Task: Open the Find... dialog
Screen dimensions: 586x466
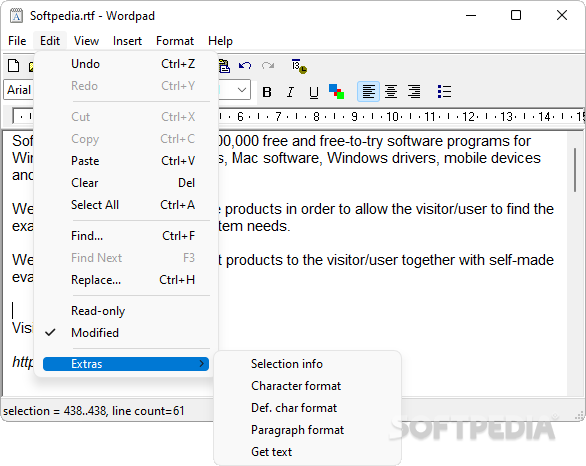Action: 126,236
